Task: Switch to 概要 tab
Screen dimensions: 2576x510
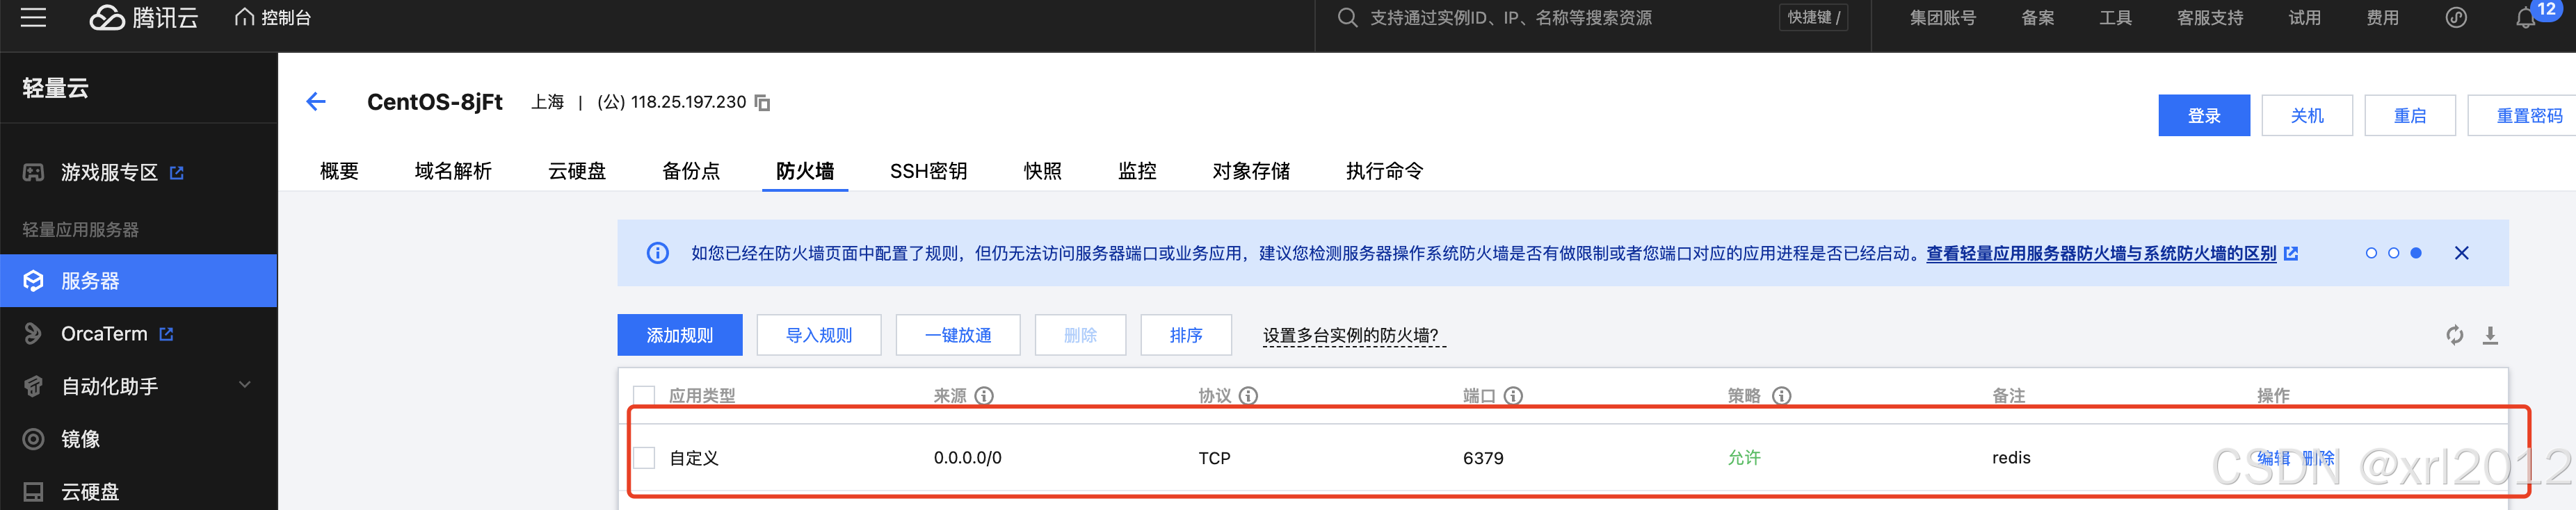Action: (x=339, y=171)
